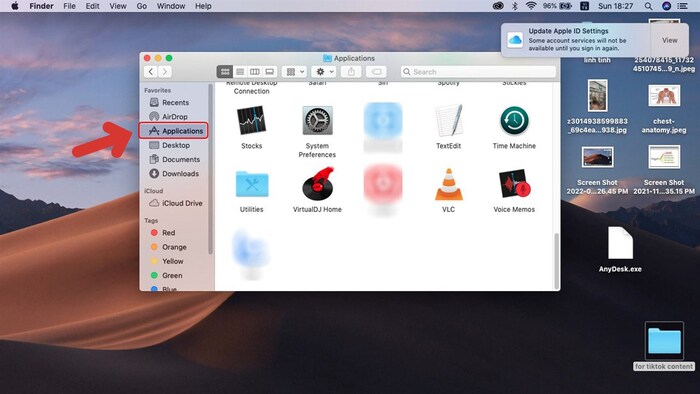The image size is (700, 394).
Task: Open Creative Cloud menu bar icon
Action: [498, 6]
